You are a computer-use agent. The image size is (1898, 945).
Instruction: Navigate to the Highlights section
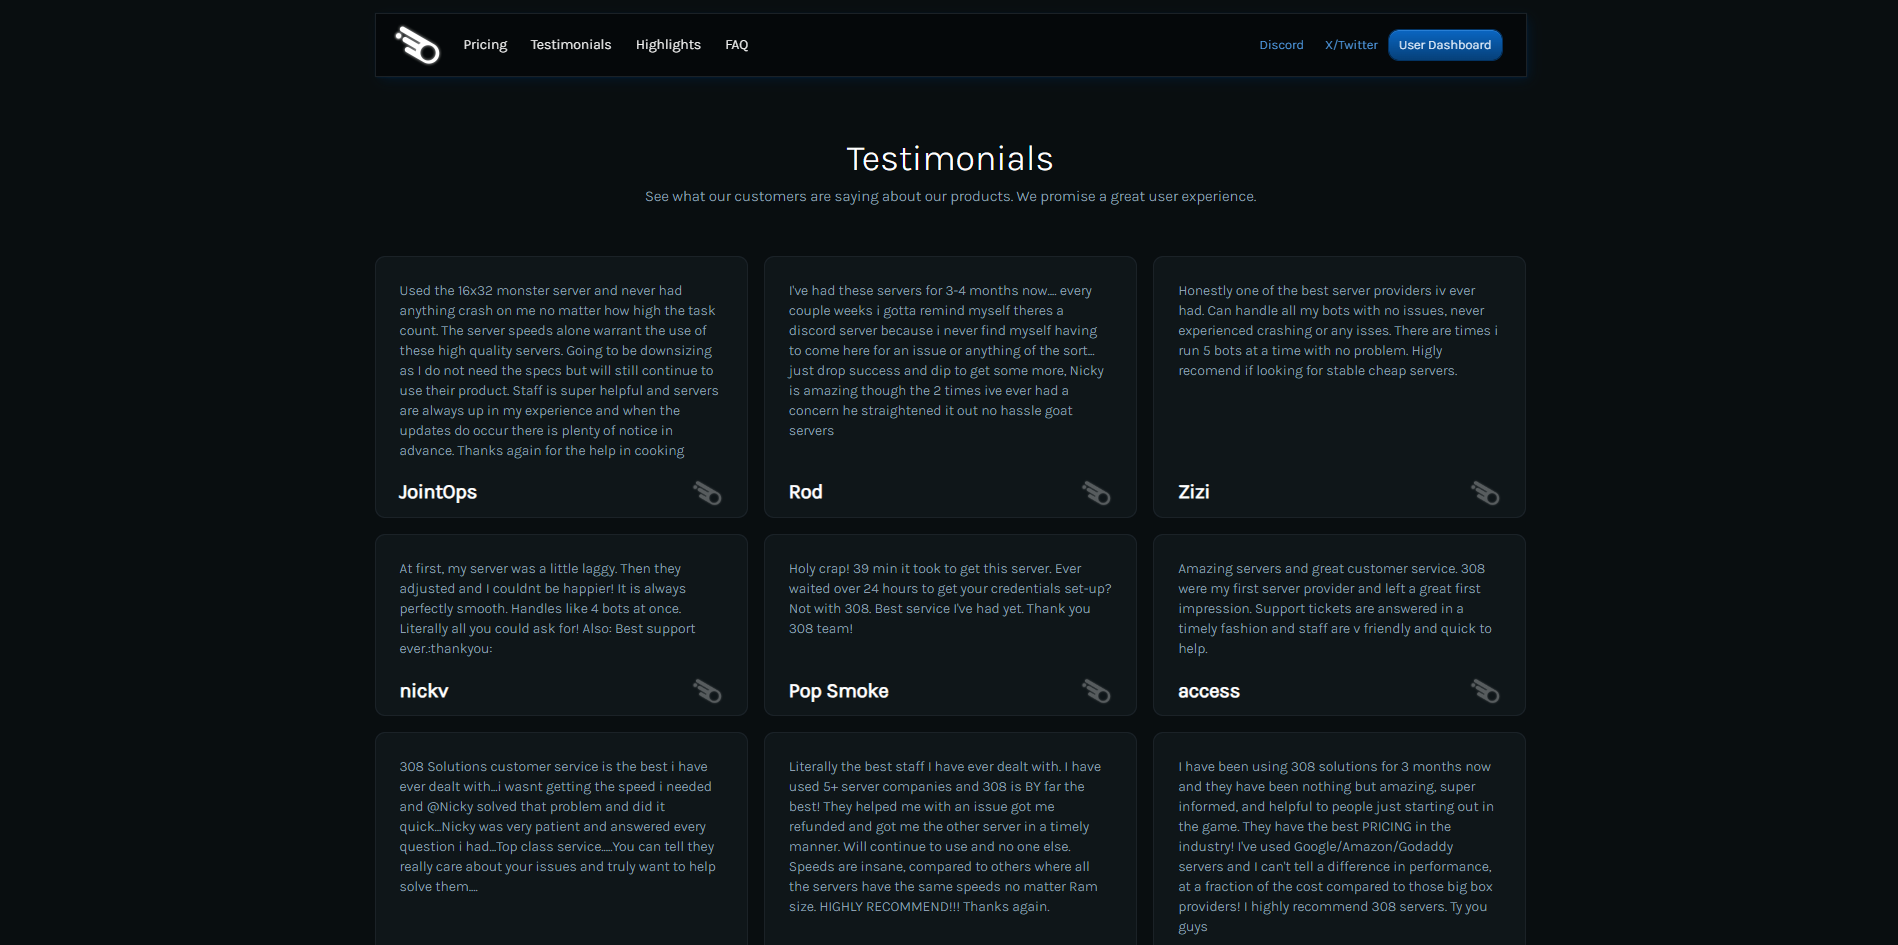668,44
